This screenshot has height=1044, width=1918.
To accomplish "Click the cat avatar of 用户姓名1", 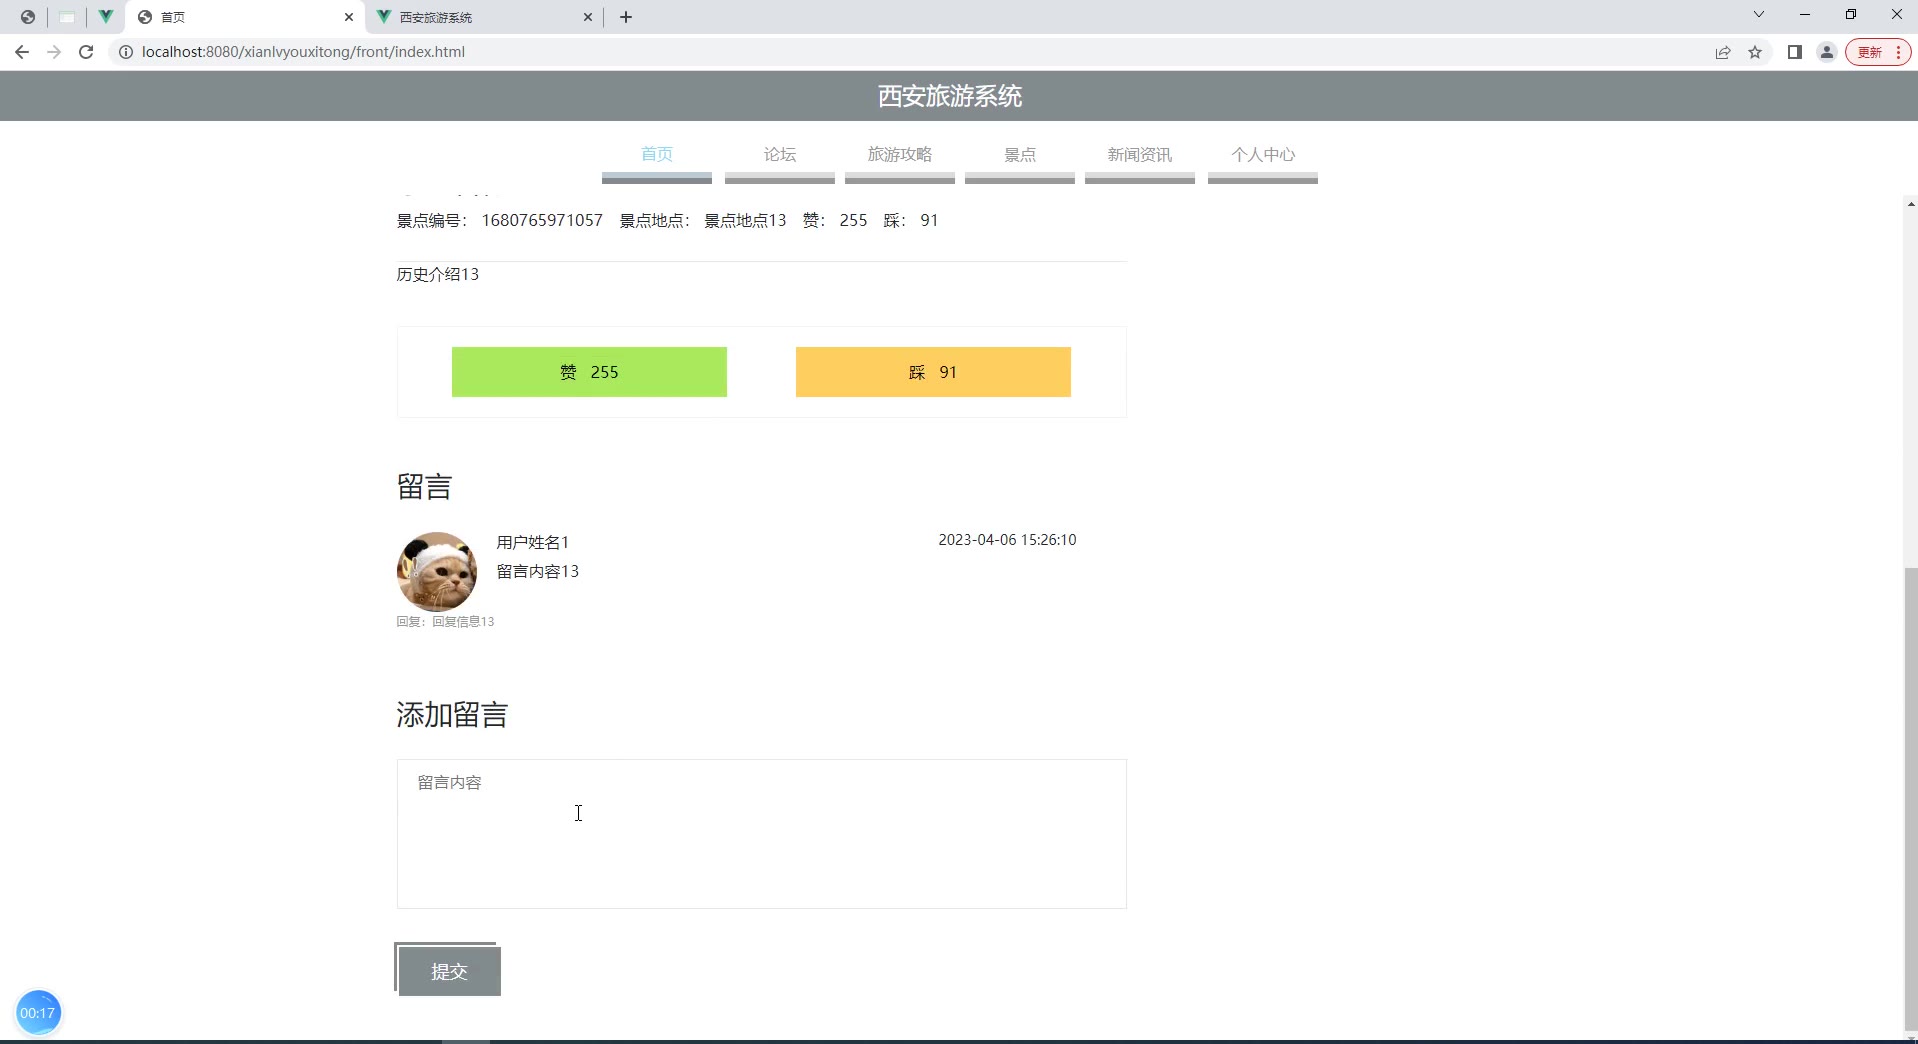I will click(x=437, y=572).
